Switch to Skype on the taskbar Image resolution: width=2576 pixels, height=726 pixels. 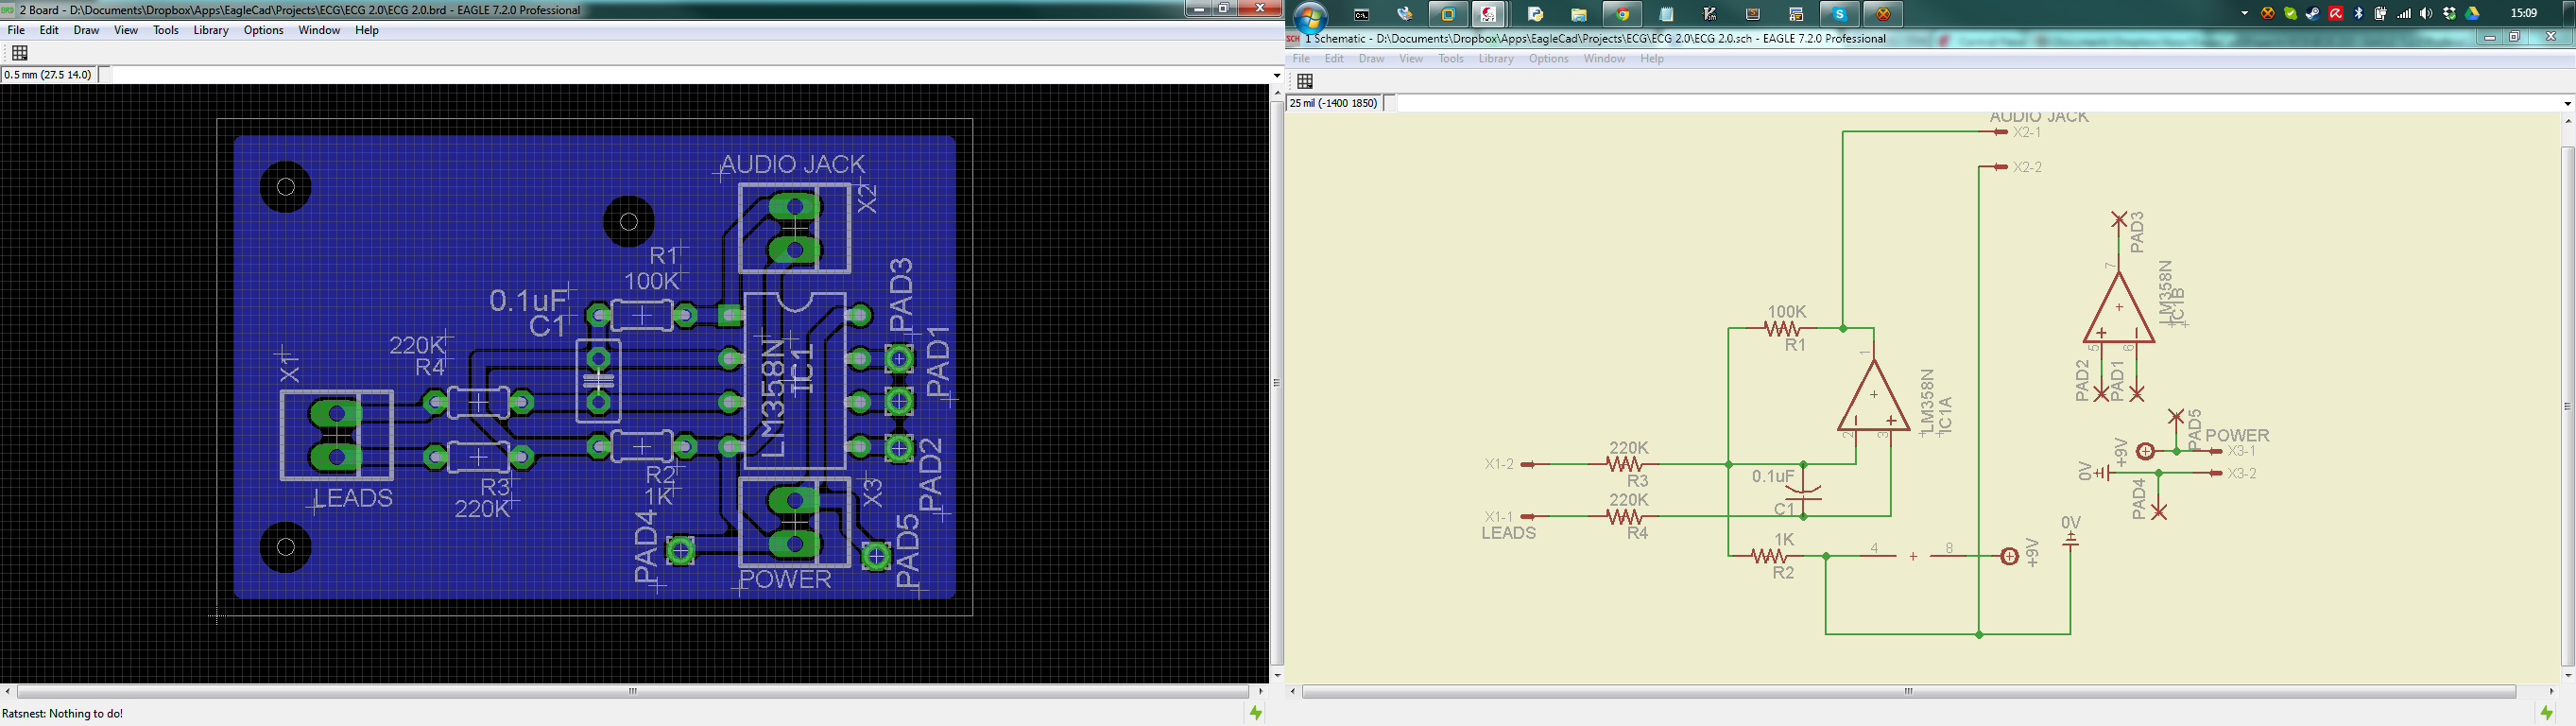tap(1839, 14)
